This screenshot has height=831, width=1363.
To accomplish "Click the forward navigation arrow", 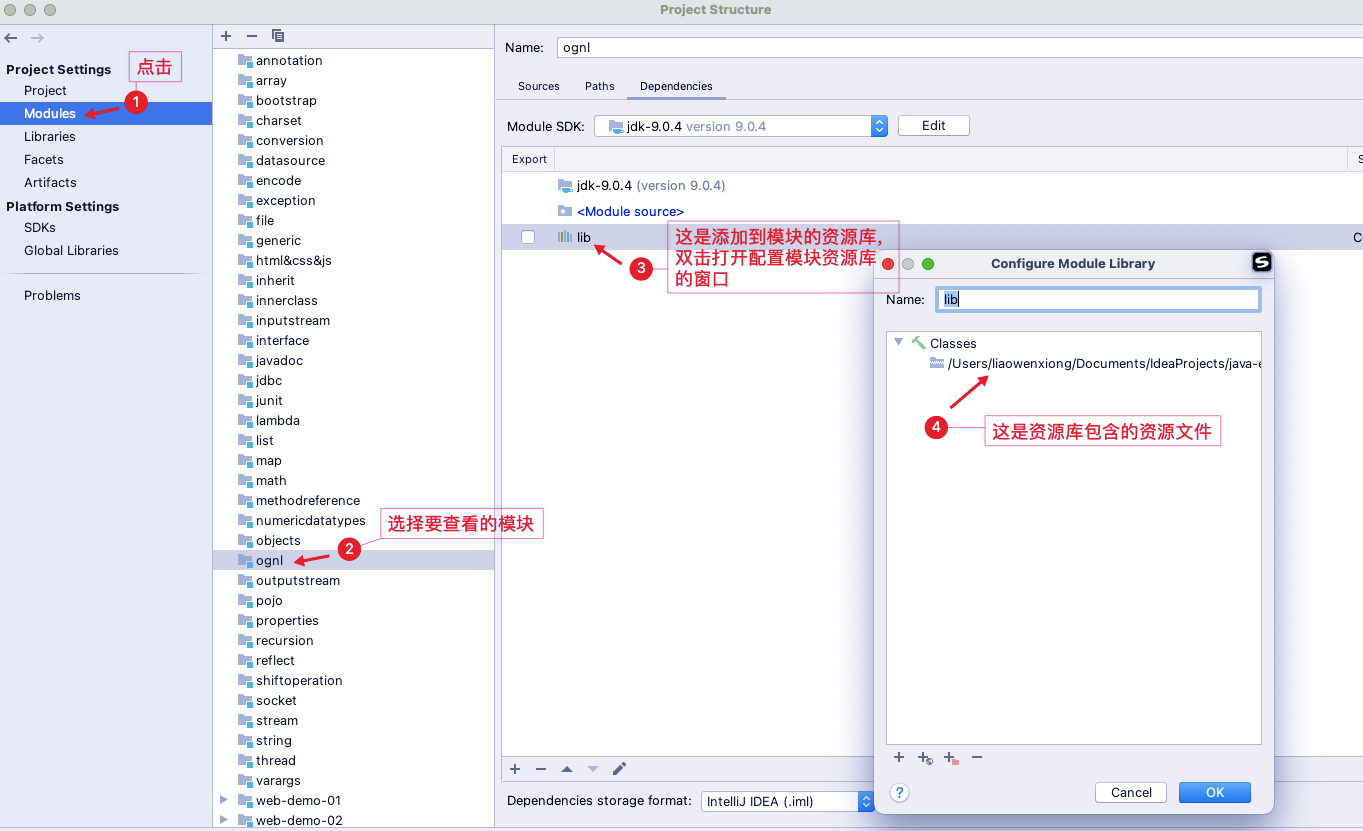I will click(37, 38).
